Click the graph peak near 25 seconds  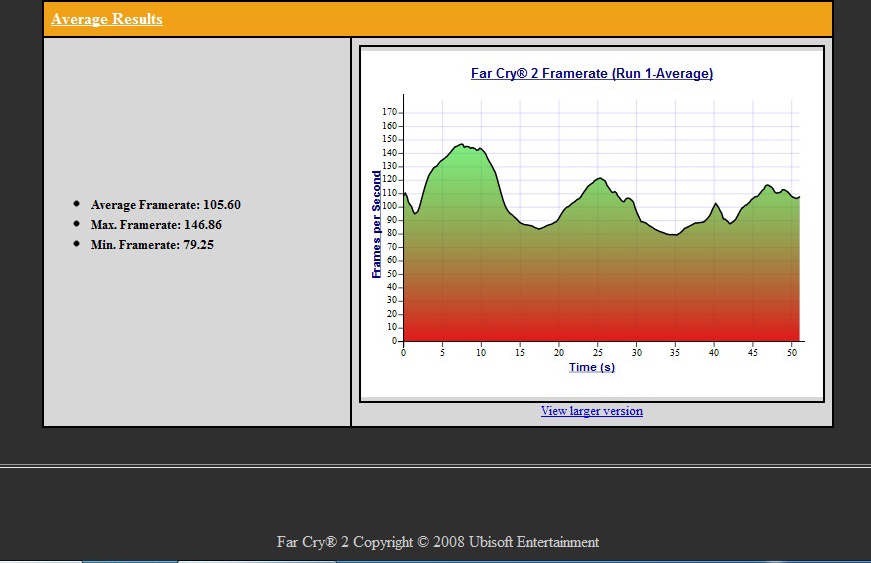[599, 179]
